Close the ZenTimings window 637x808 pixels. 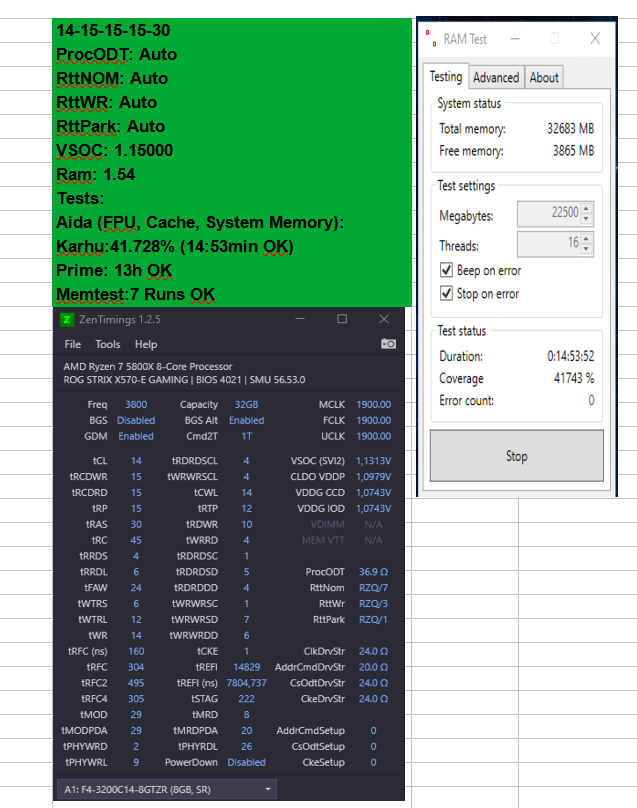(x=384, y=319)
